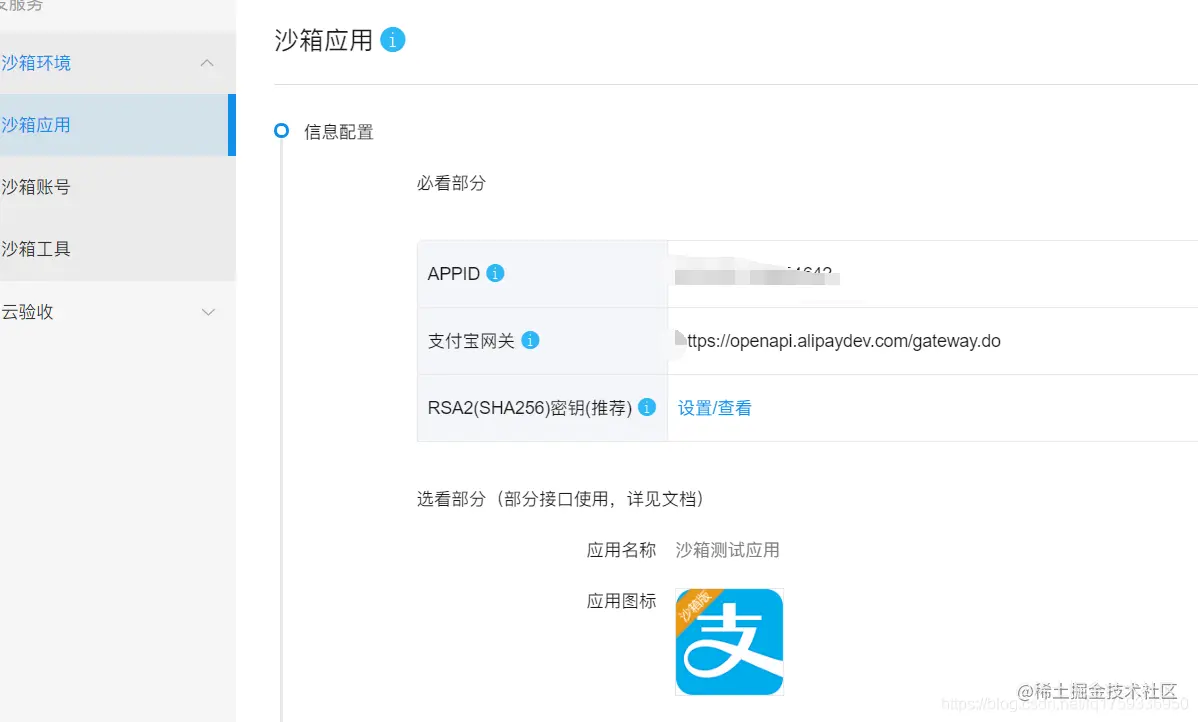Click the info icon beside 沙箱应用 heading
The height and width of the screenshot is (722, 1198).
[392, 40]
